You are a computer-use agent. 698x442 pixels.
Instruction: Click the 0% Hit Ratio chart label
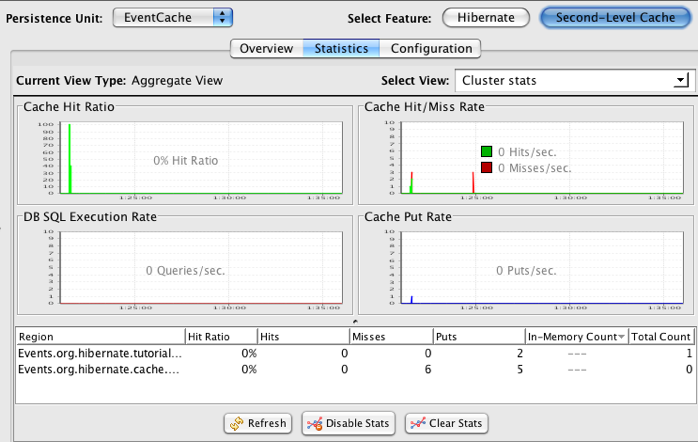(x=186, y=161)
